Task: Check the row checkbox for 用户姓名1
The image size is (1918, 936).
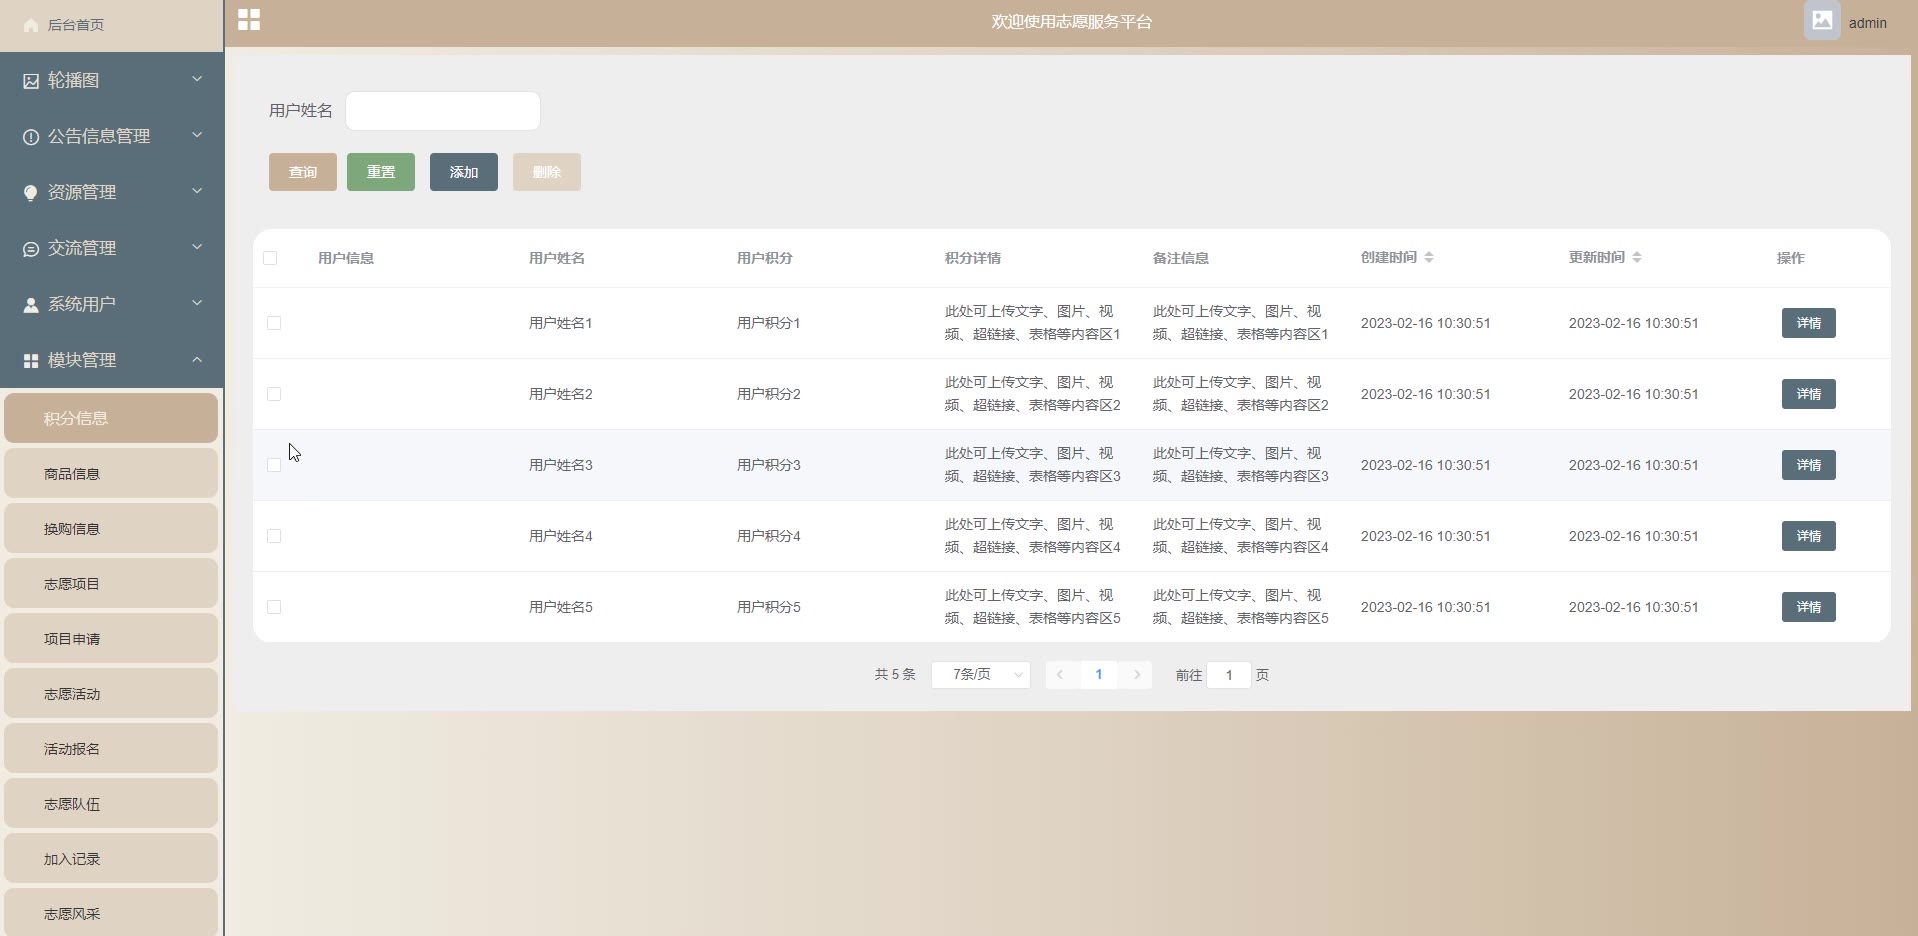Action: (x=274, y=323)
